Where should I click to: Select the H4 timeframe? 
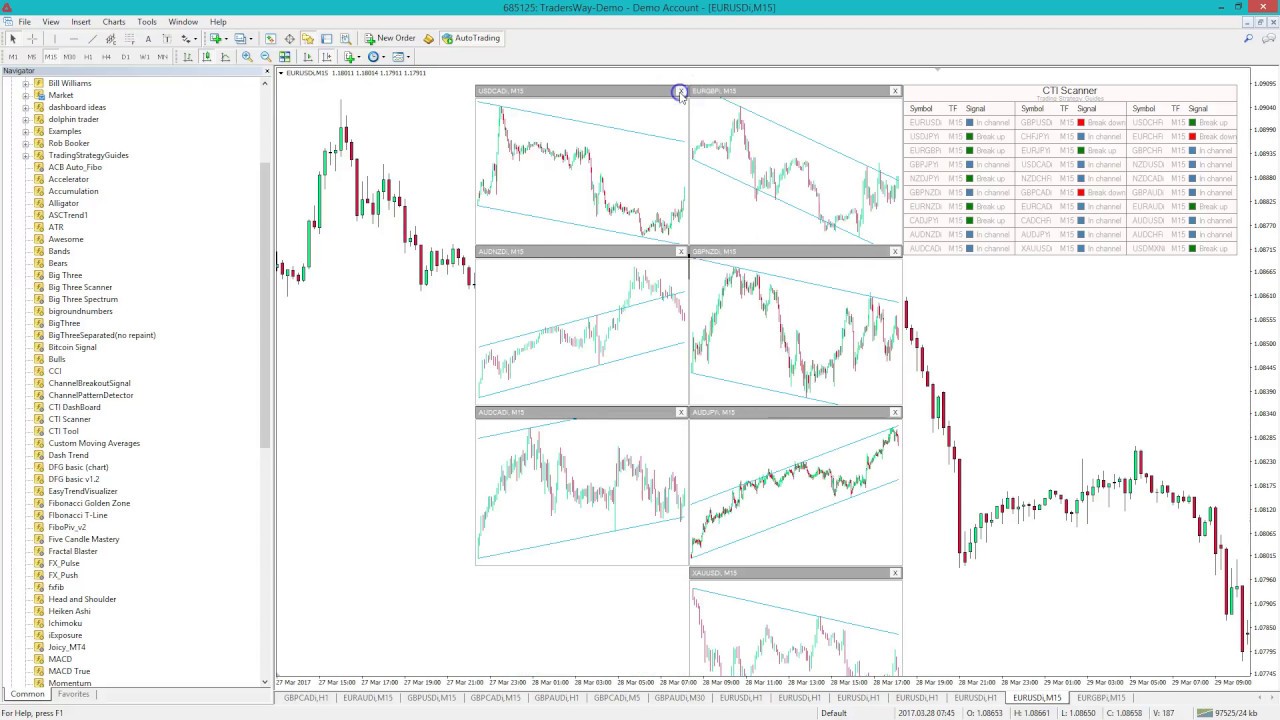point(106,57)
